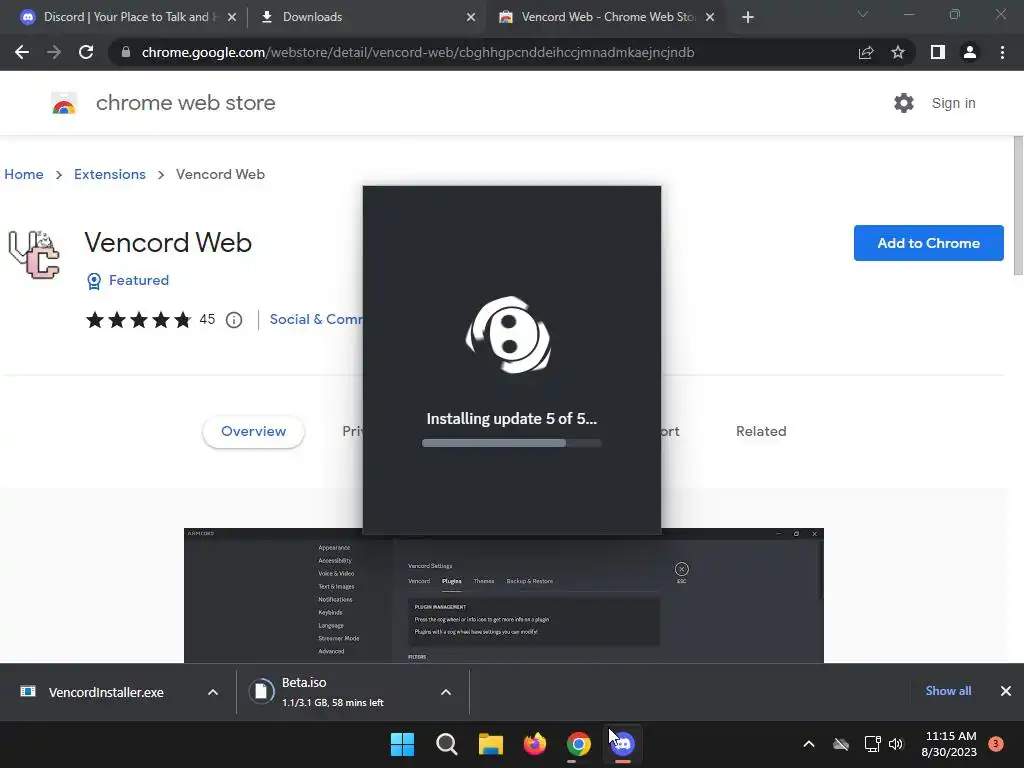Open the tab search chevron in title bar
Image resolution: width=1024 pixels, height=768 pixels.
(863, 14)
